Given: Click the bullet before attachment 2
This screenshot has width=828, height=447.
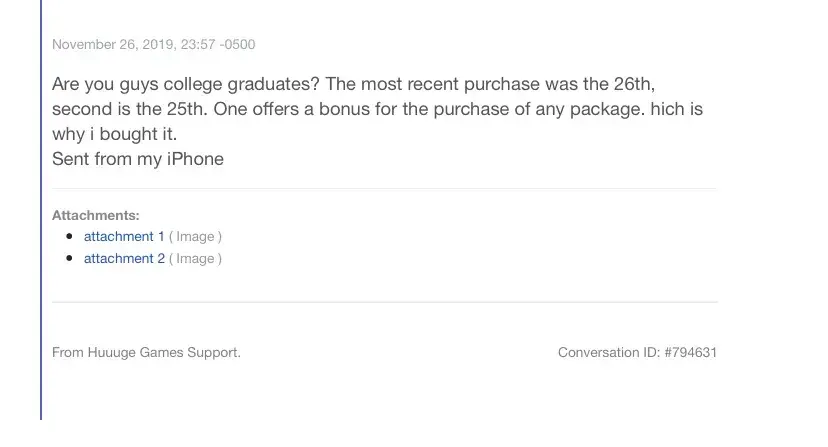Looking at the screenshot, I should 69,259.
